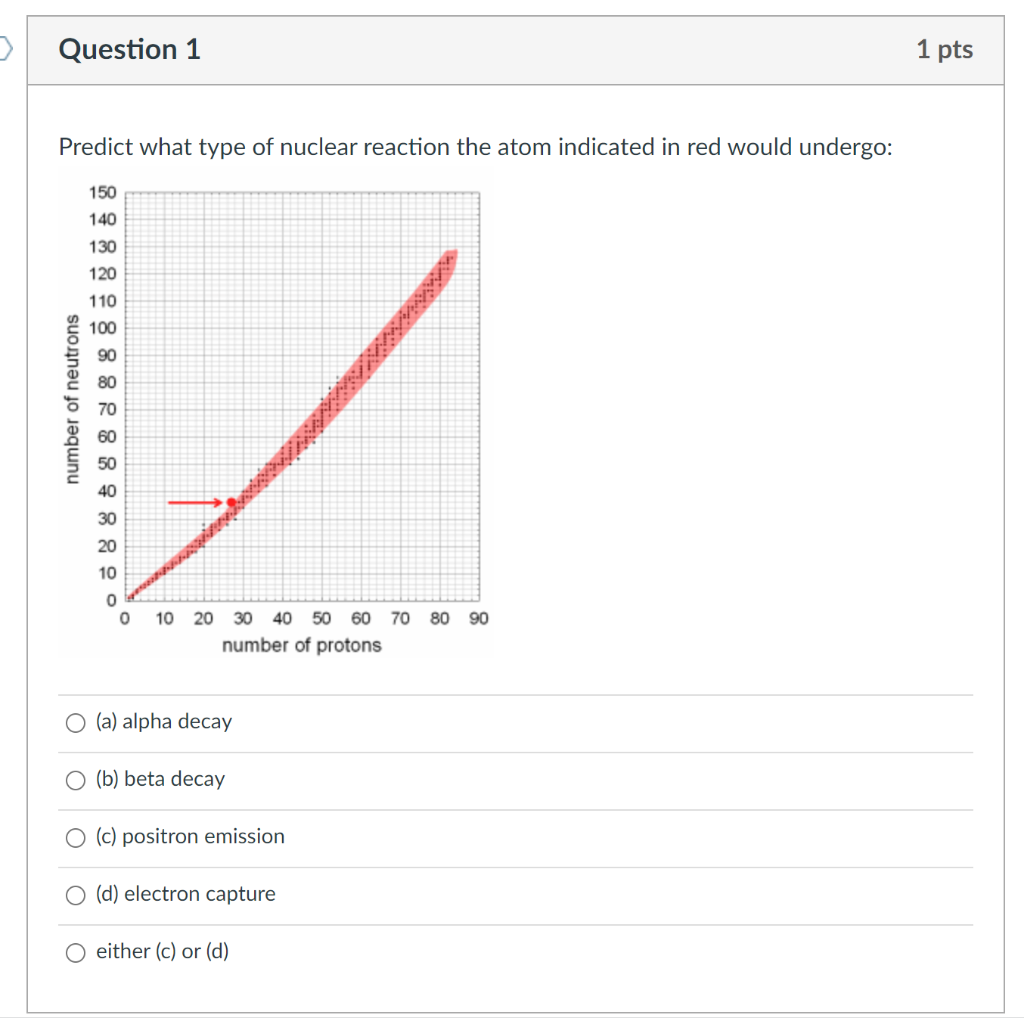Click the '150' neutron axis tick label
This screenshot has width=1024, height=1018.
[103, 192]
